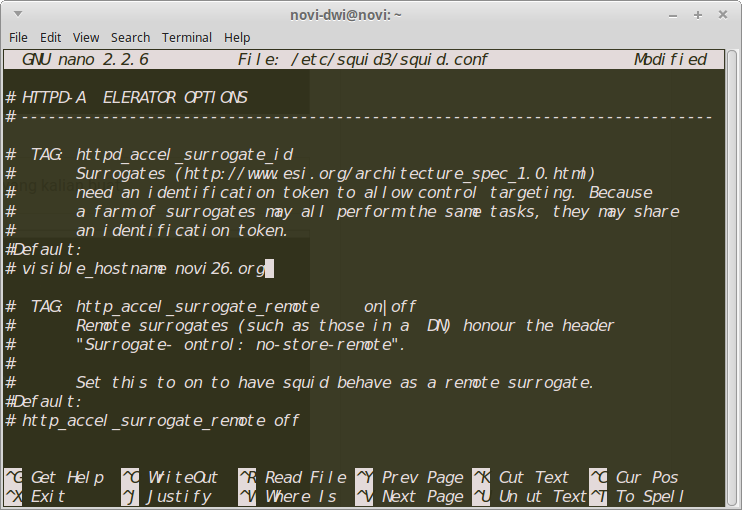The image size is (742, 510).
Task: Click the terminal vertical scrollbar
Action: [x=732, y=278]
